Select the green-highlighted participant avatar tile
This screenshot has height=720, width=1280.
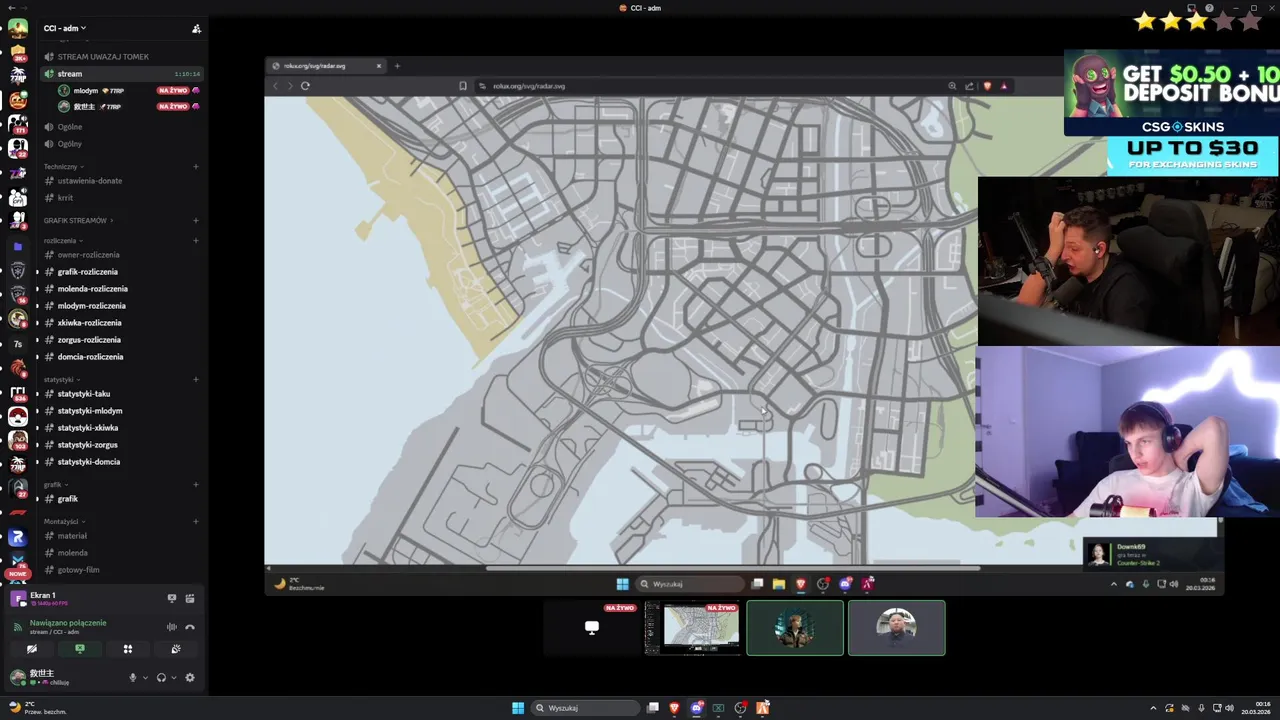[x=795, y=628]
